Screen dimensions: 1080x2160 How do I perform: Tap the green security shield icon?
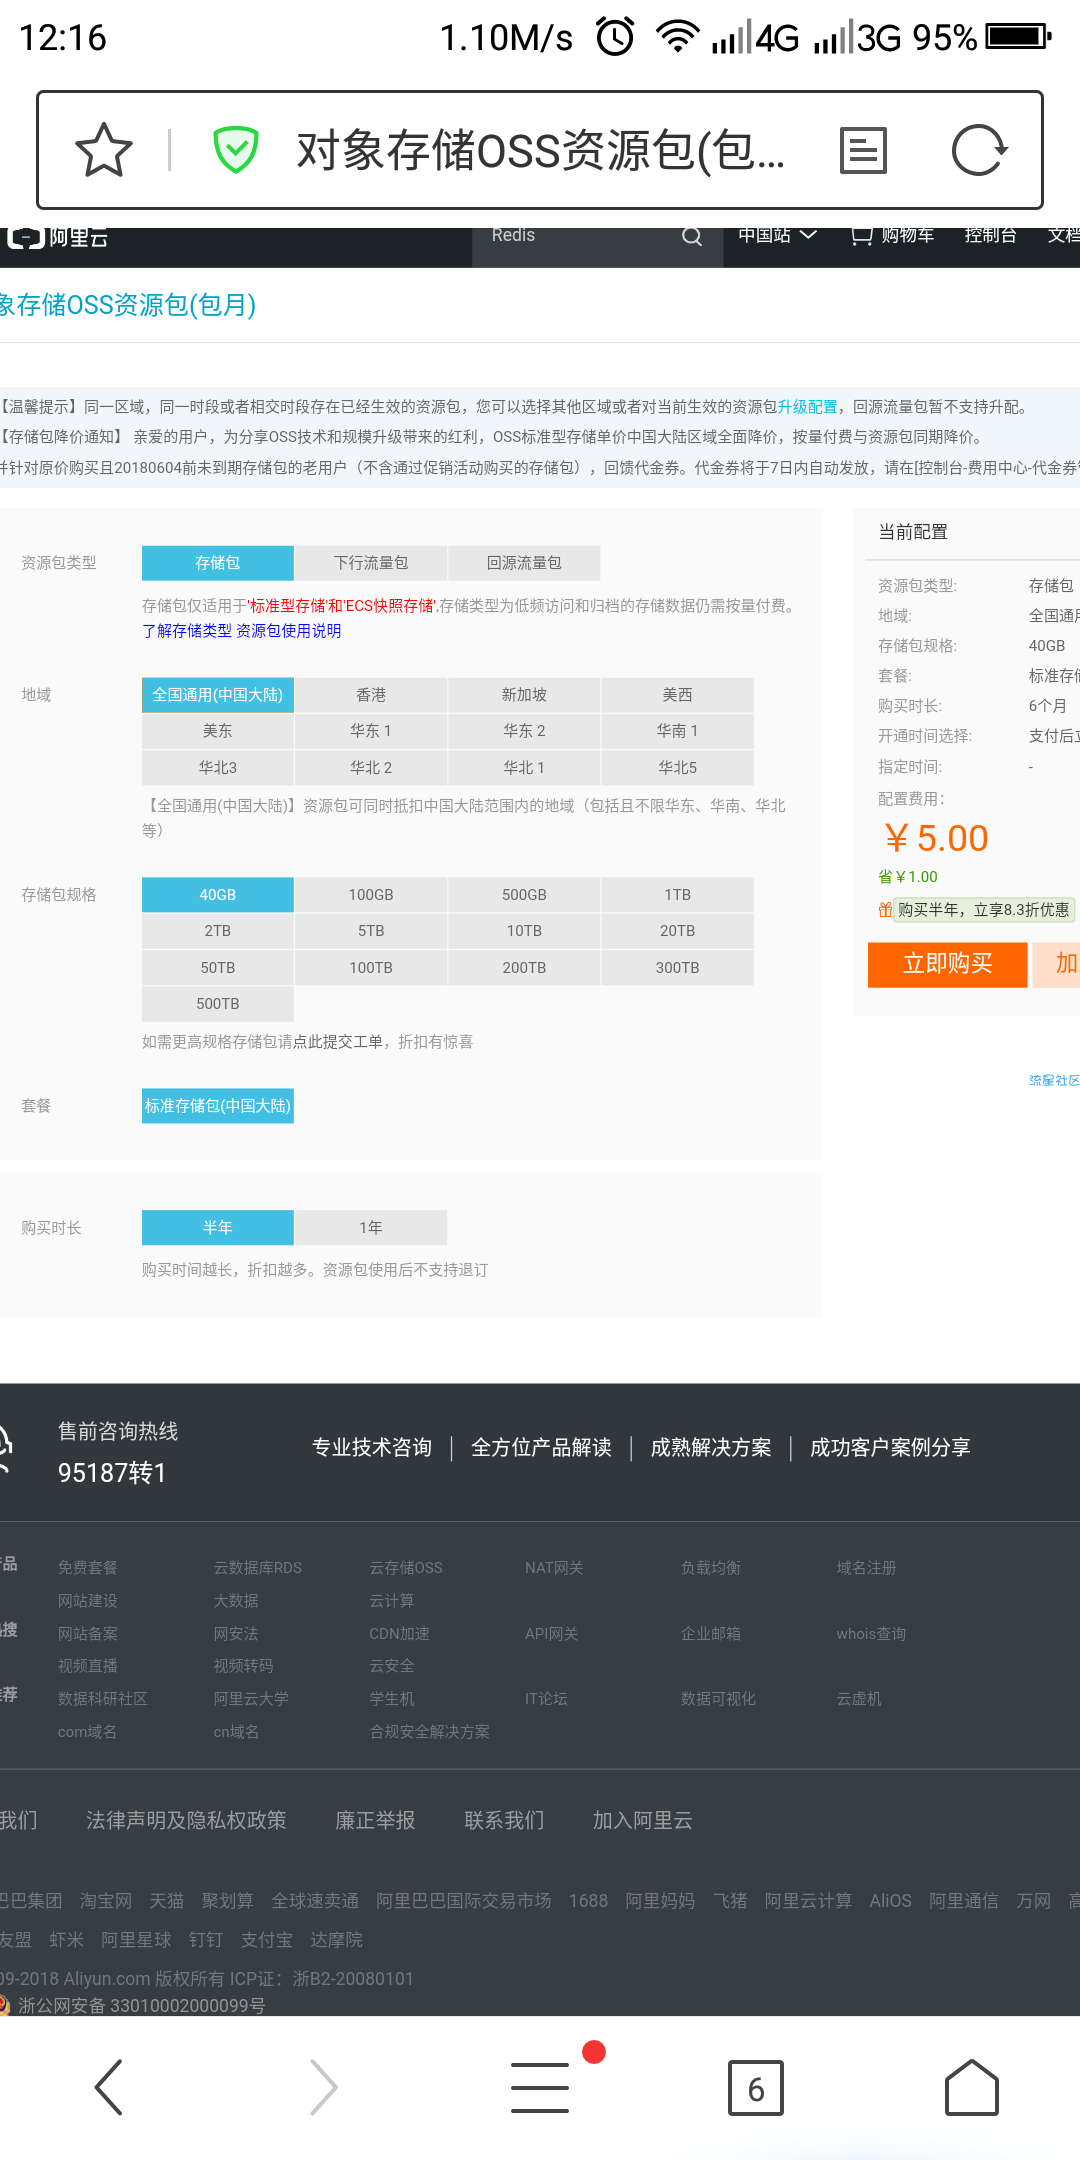click(236, 150)
